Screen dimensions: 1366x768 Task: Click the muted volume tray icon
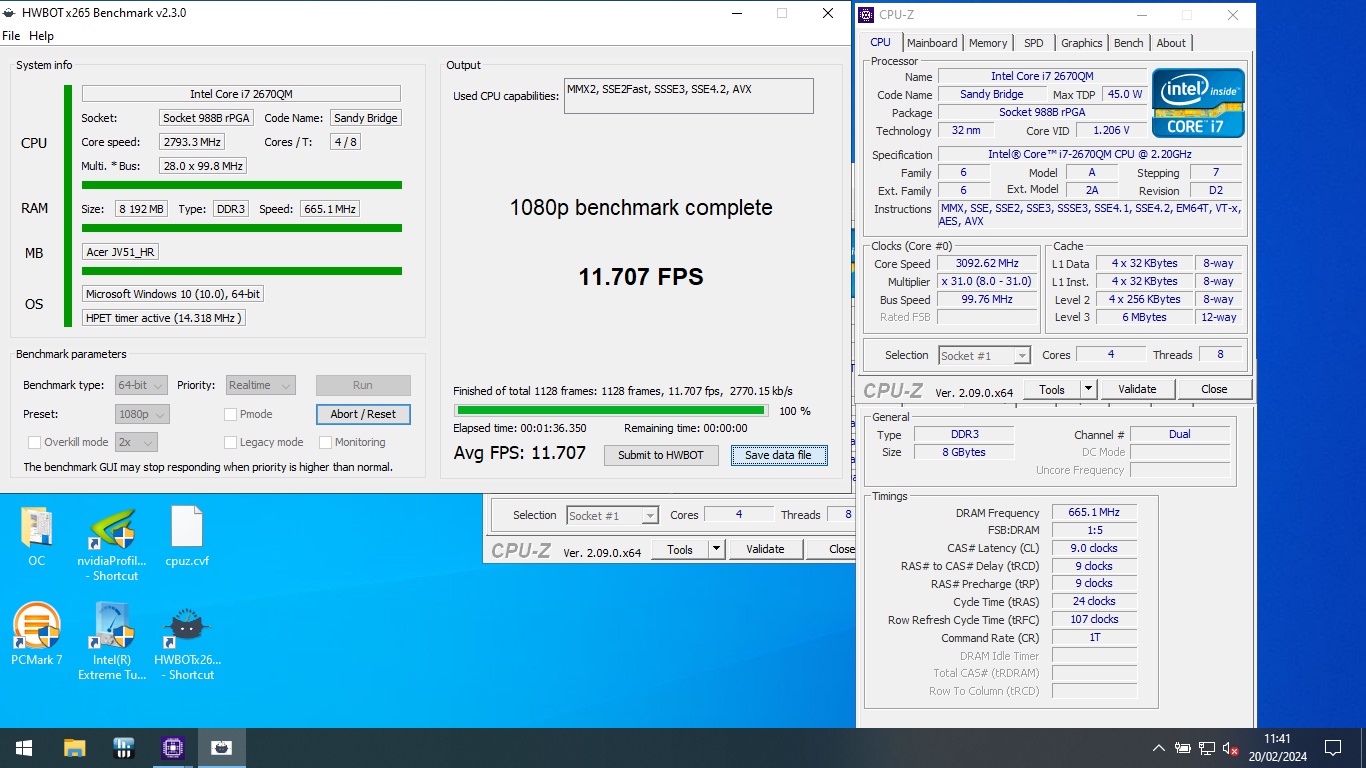pyautogui.click(x=1231, y=748)
